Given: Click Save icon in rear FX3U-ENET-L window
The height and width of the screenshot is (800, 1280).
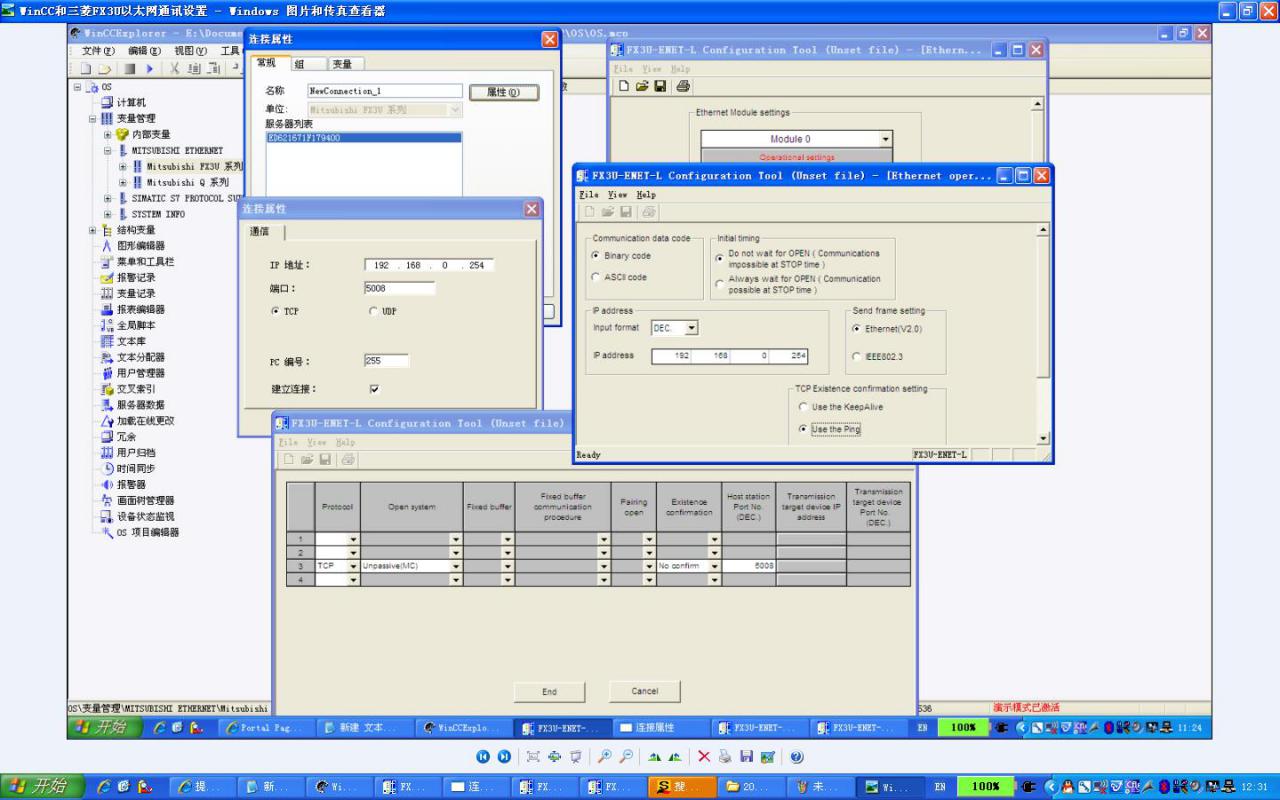Looking at the screenshot, I should click(x=660, y=86).
